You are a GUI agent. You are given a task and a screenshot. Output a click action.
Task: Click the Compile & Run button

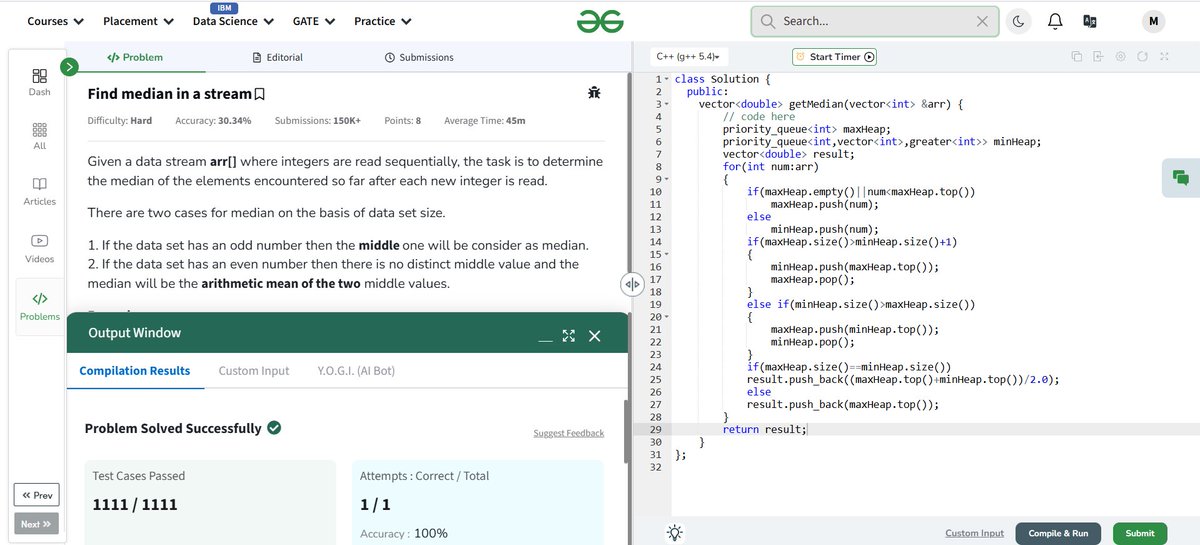click(x=1058, y=533)
